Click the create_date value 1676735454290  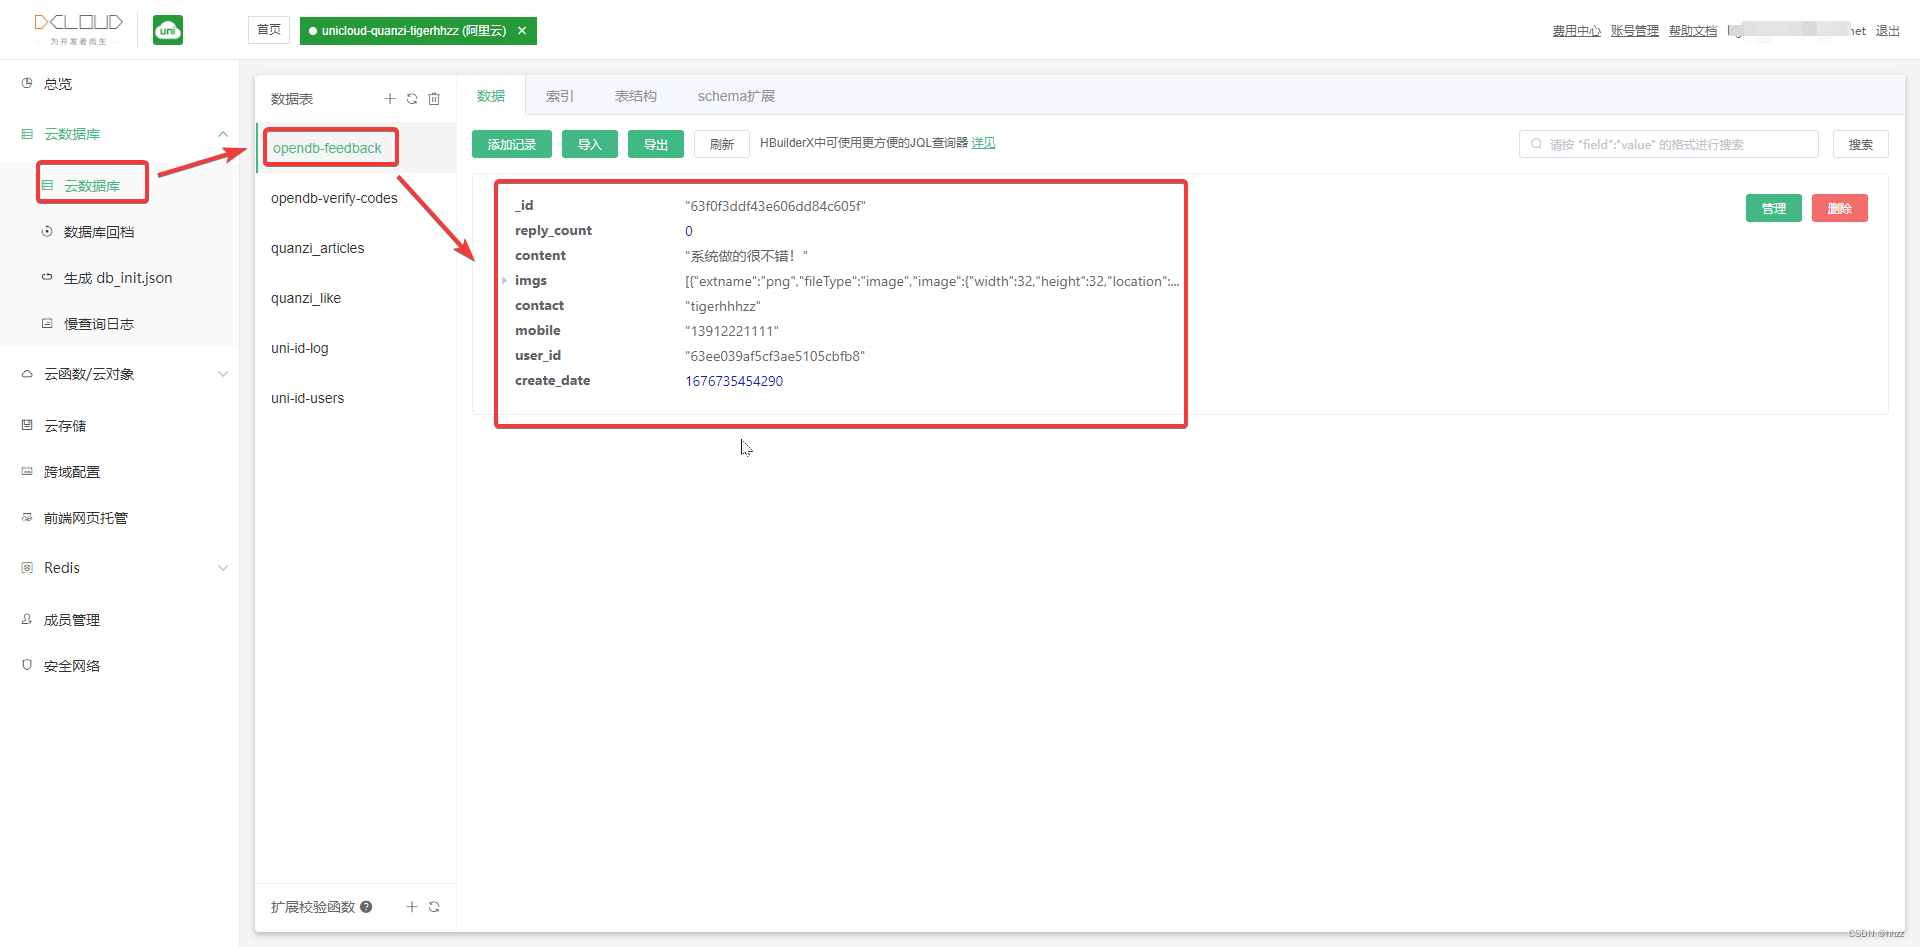point(734,381)
